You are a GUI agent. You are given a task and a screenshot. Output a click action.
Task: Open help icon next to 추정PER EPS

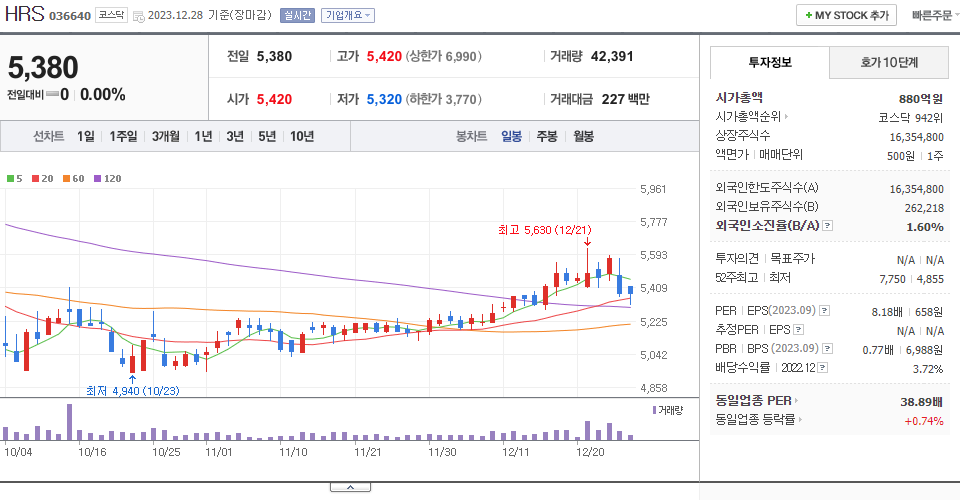coord(798,330)
